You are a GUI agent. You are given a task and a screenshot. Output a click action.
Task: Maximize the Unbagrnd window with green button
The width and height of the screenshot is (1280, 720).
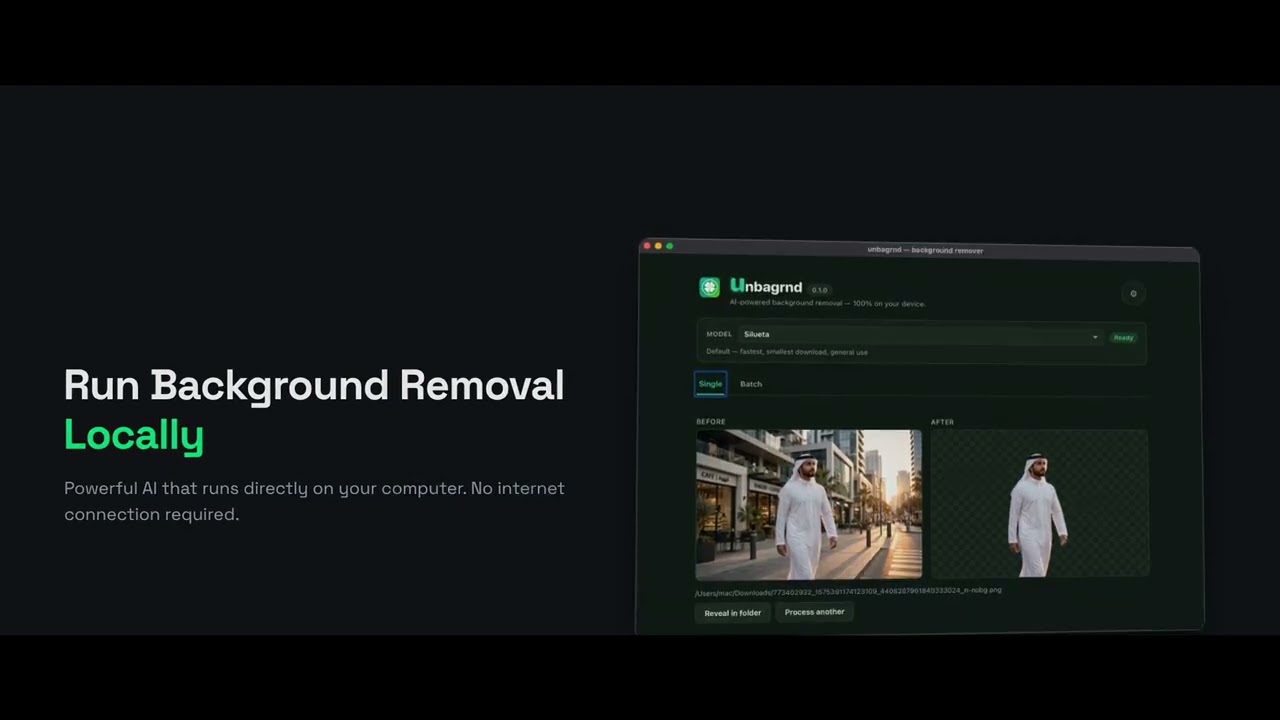tap(669, 246)
